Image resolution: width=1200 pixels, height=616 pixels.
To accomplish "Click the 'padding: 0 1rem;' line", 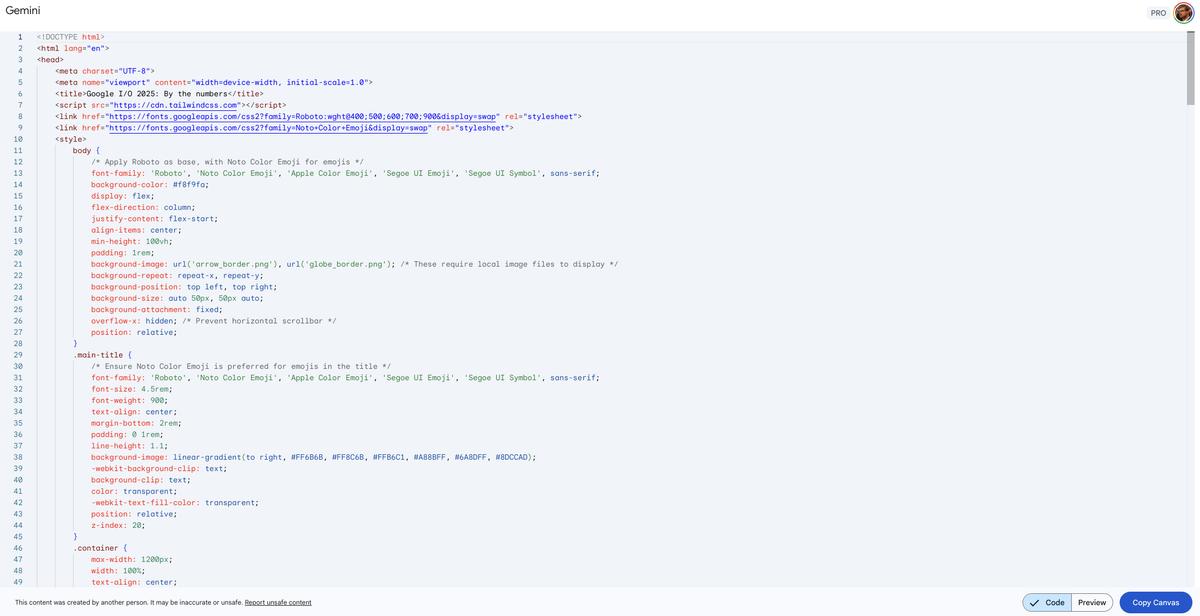I will (x=127, y=435).
